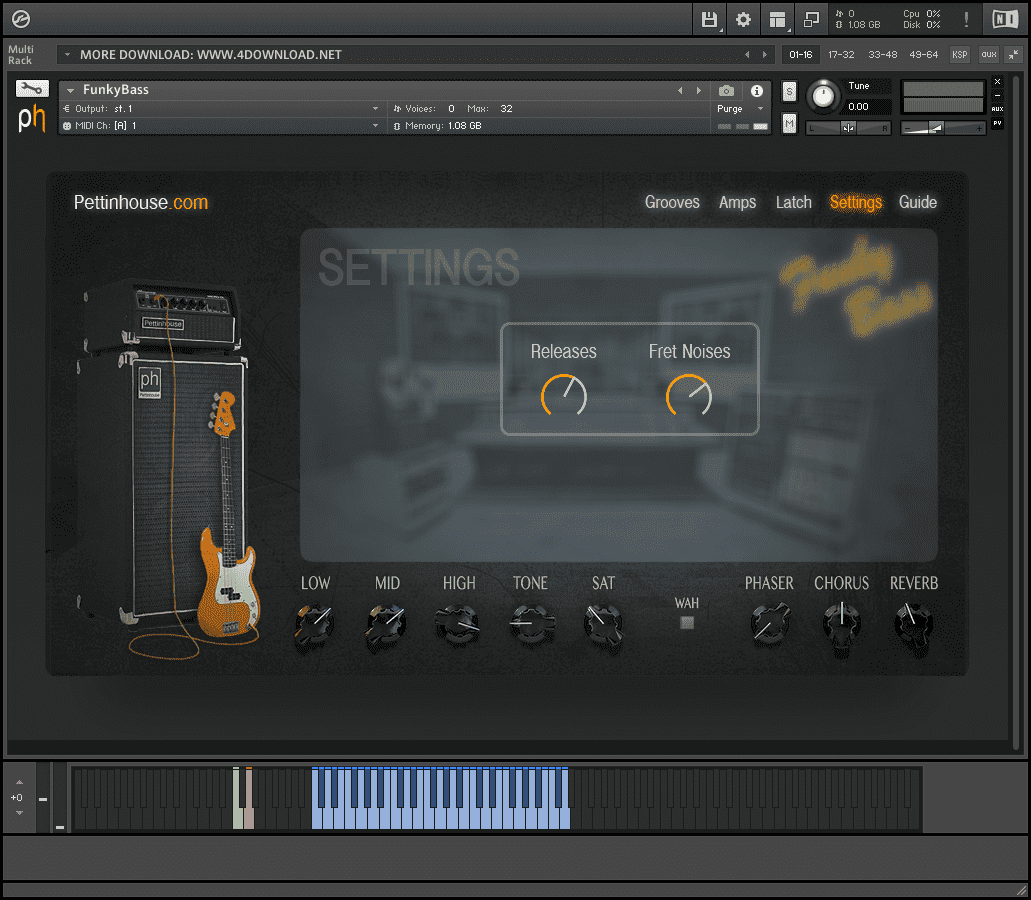Viewport: 1031px width, 900px height.
Task: Click the Tune value 0.00 field
Action: tap(868, 107)
